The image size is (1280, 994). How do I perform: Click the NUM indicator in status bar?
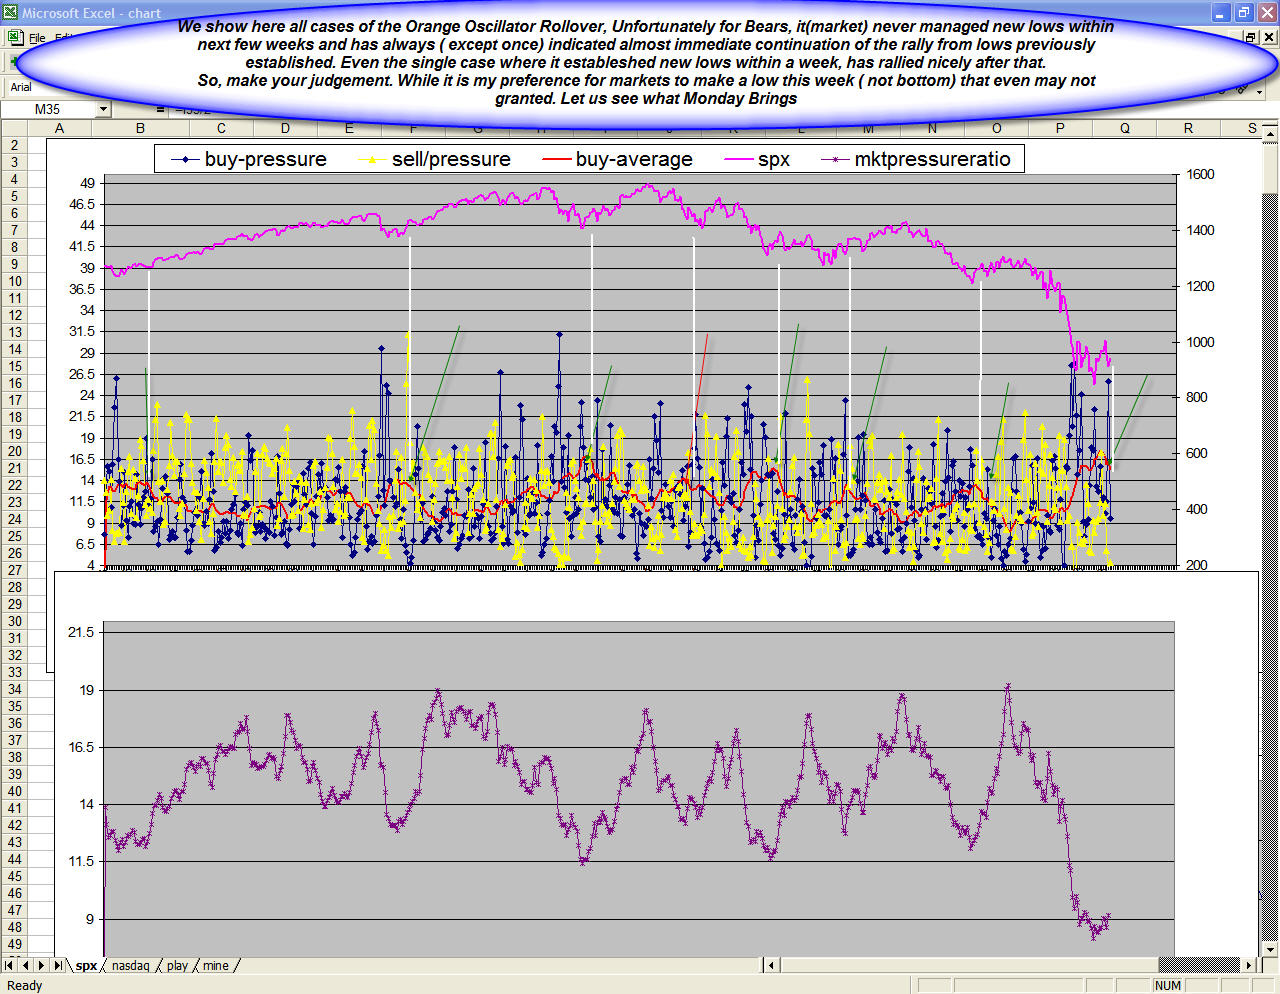pos(1168,986)
